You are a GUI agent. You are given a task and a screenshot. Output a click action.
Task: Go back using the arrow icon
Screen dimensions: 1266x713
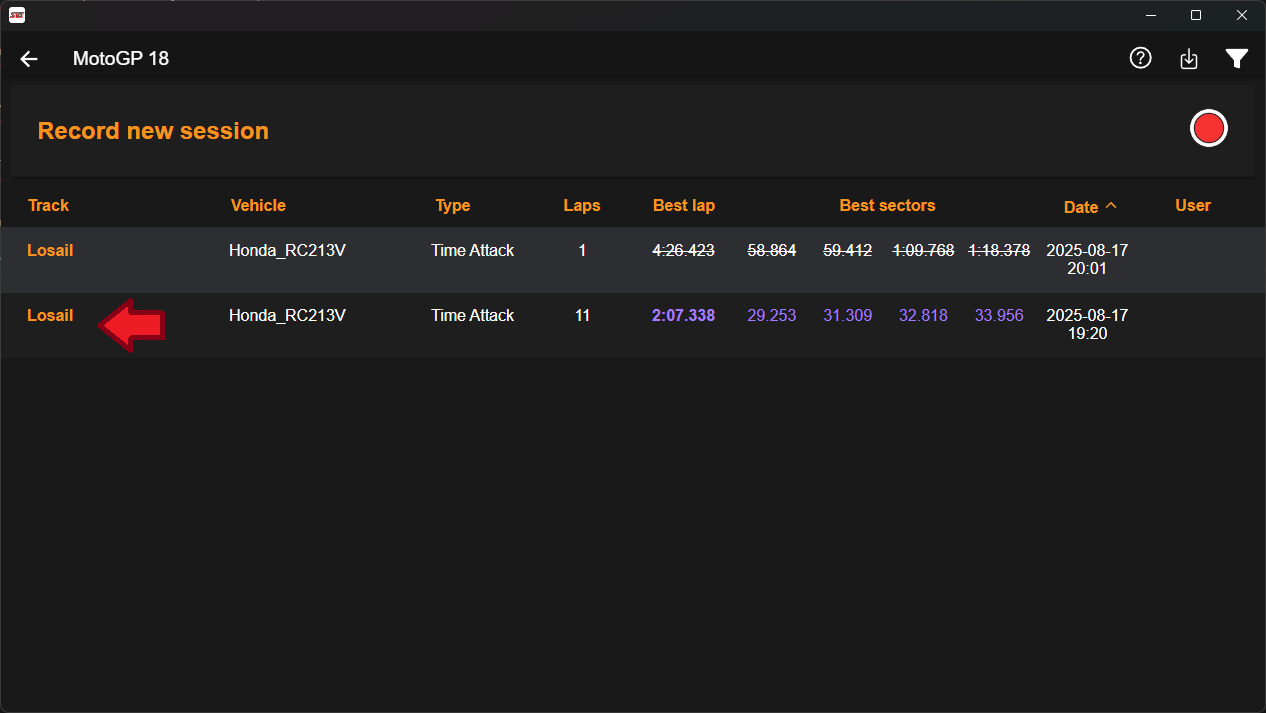[x=29, y=59]
